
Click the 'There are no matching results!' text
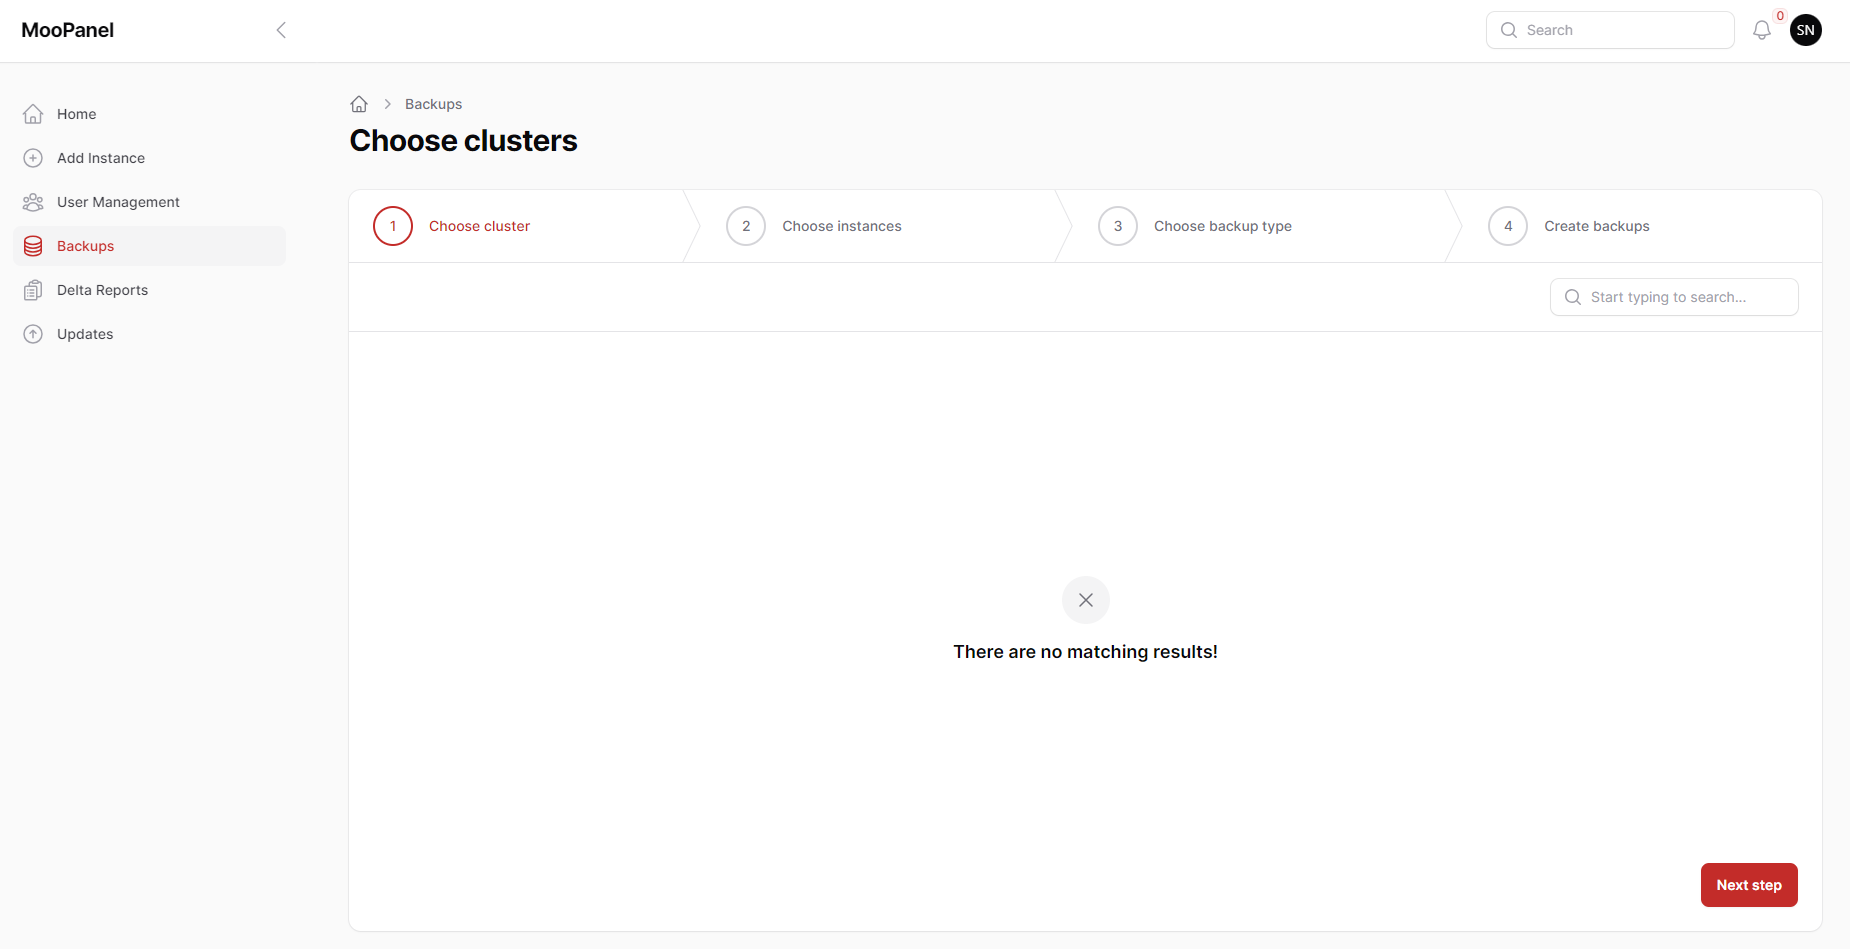tap(1085, 652)
